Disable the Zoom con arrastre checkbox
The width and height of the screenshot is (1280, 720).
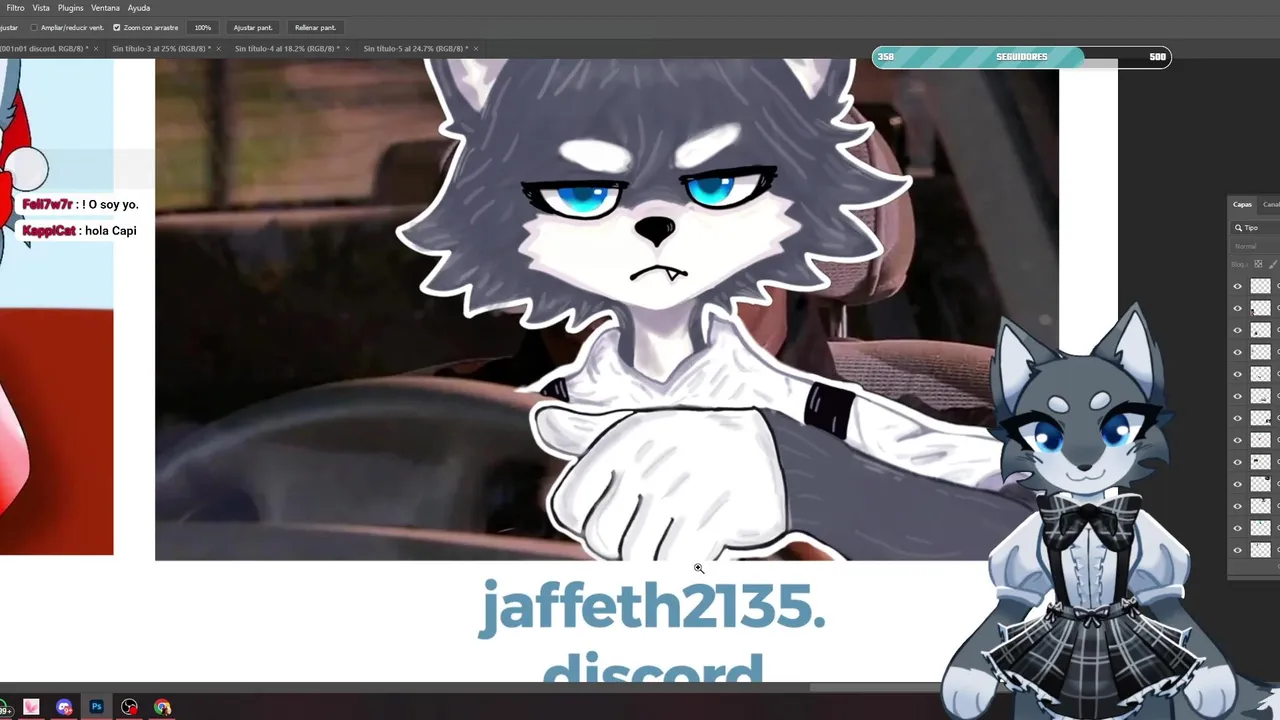[x=117, y=28]
